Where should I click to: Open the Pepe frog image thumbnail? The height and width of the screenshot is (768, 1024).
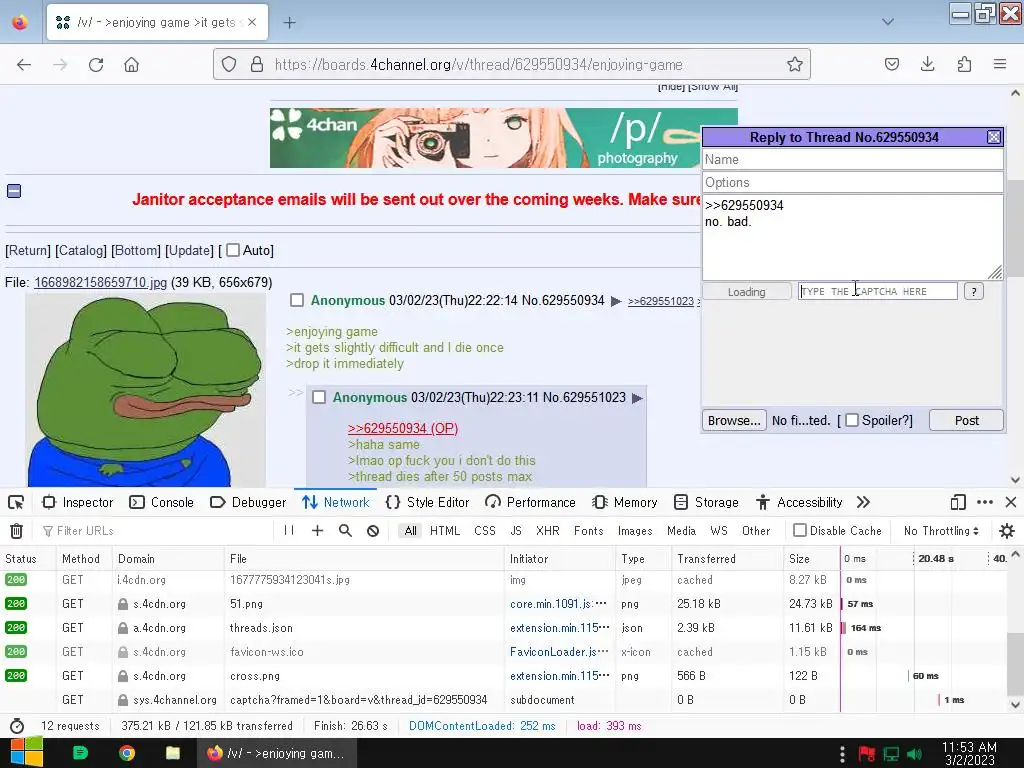[145, 391]
